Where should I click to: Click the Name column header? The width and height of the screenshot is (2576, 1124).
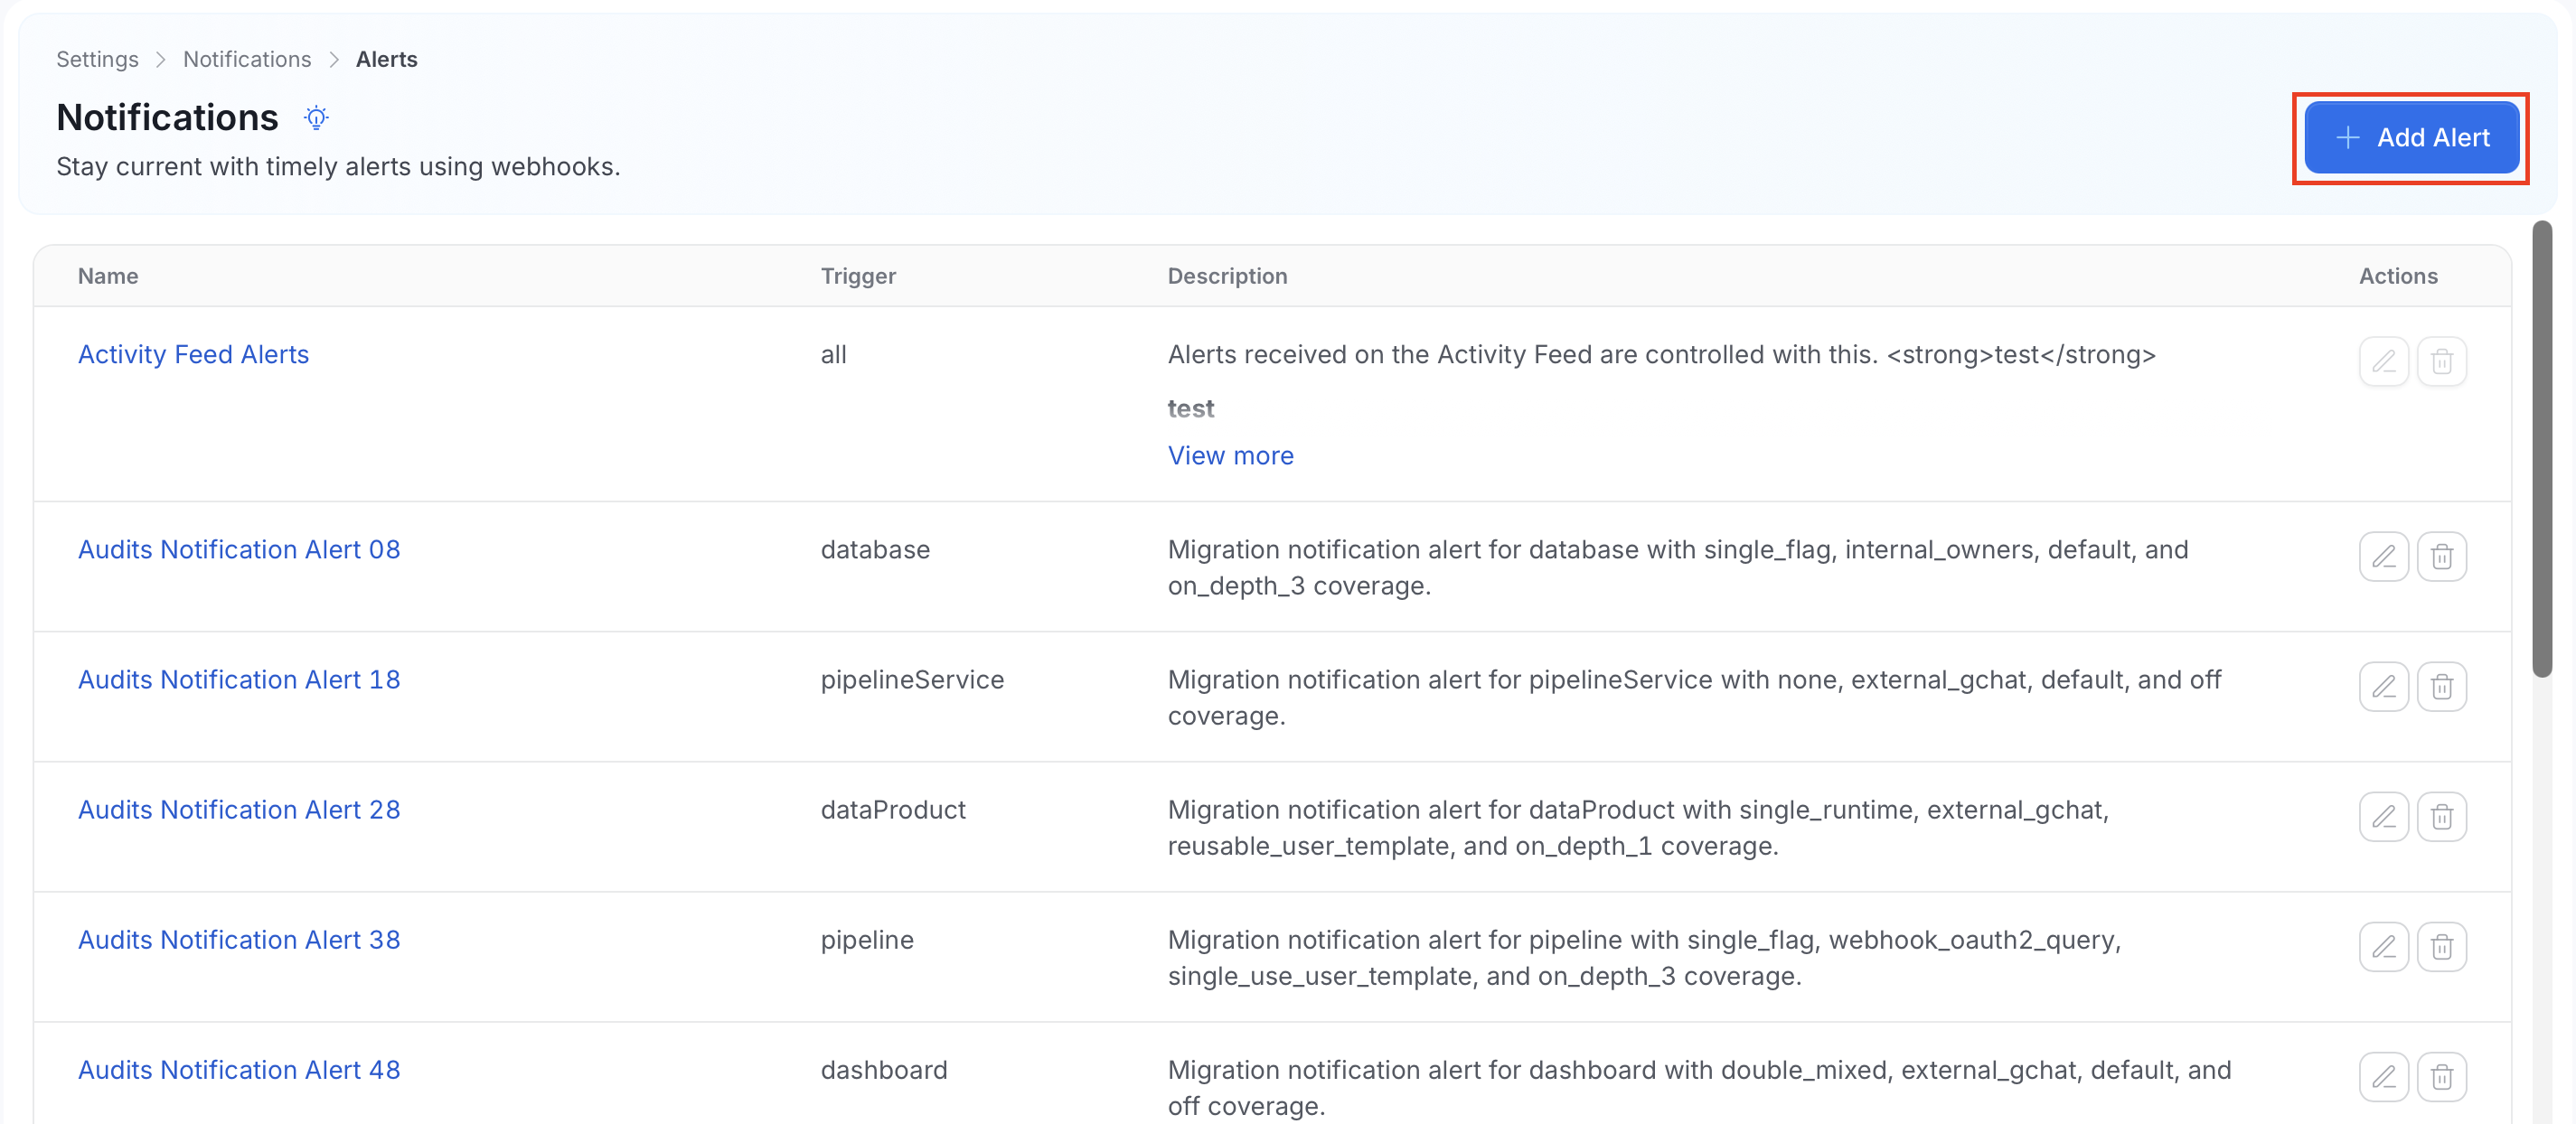coord(108,276)
